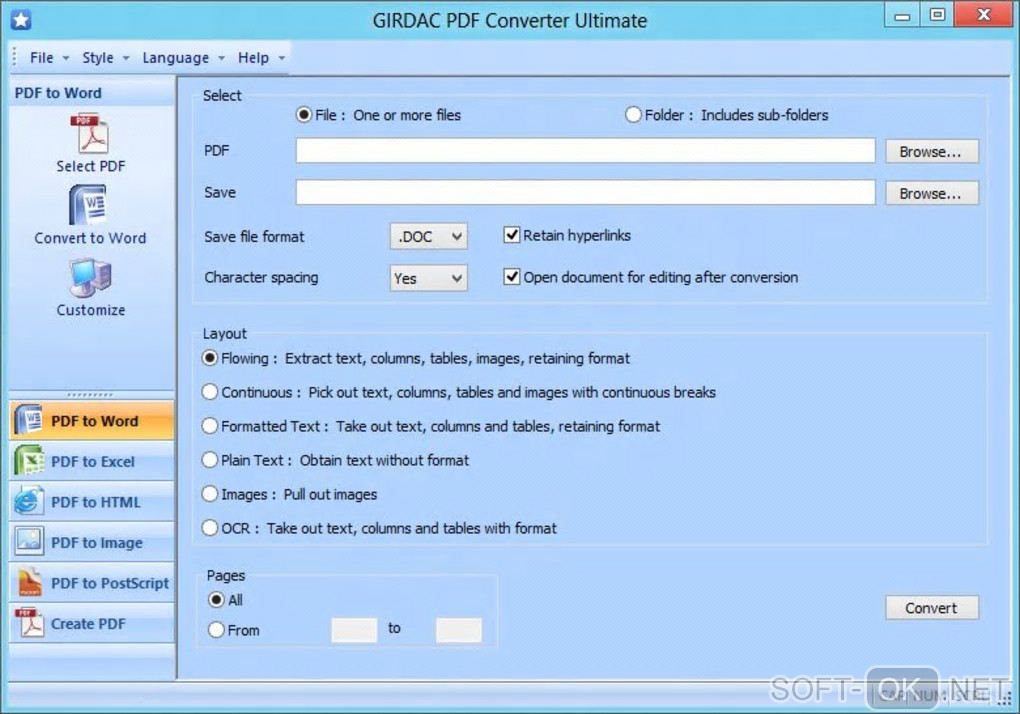Open the Customize computer icon
Screen dimensions: 1020x714
coord(91,278)
